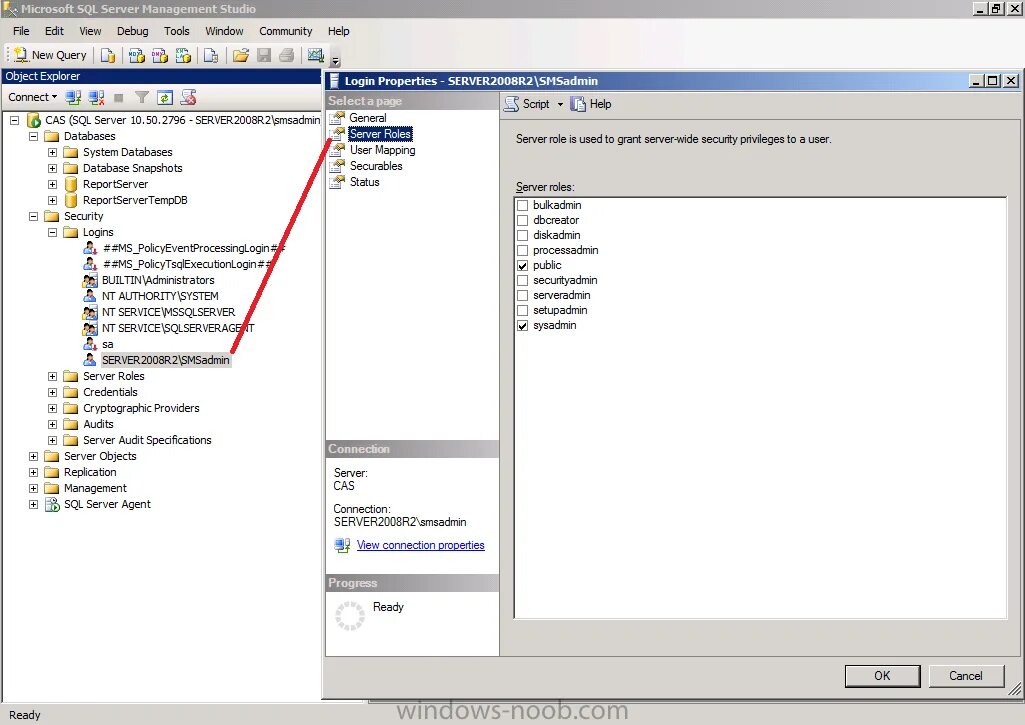The width and height of the screenshot is (1025, 725).
Task: Check the processadmin server role
Action: 522,250
